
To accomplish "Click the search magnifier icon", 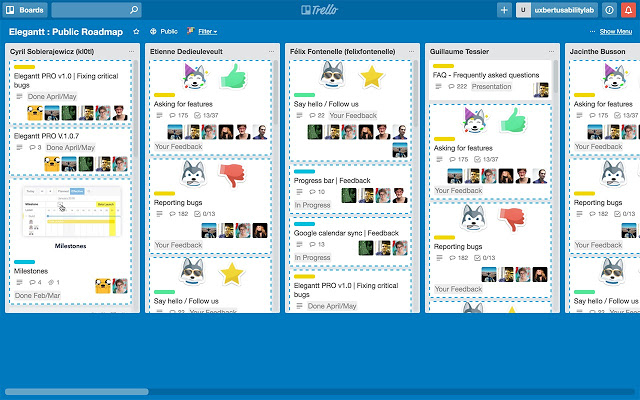I will [133, 10].
